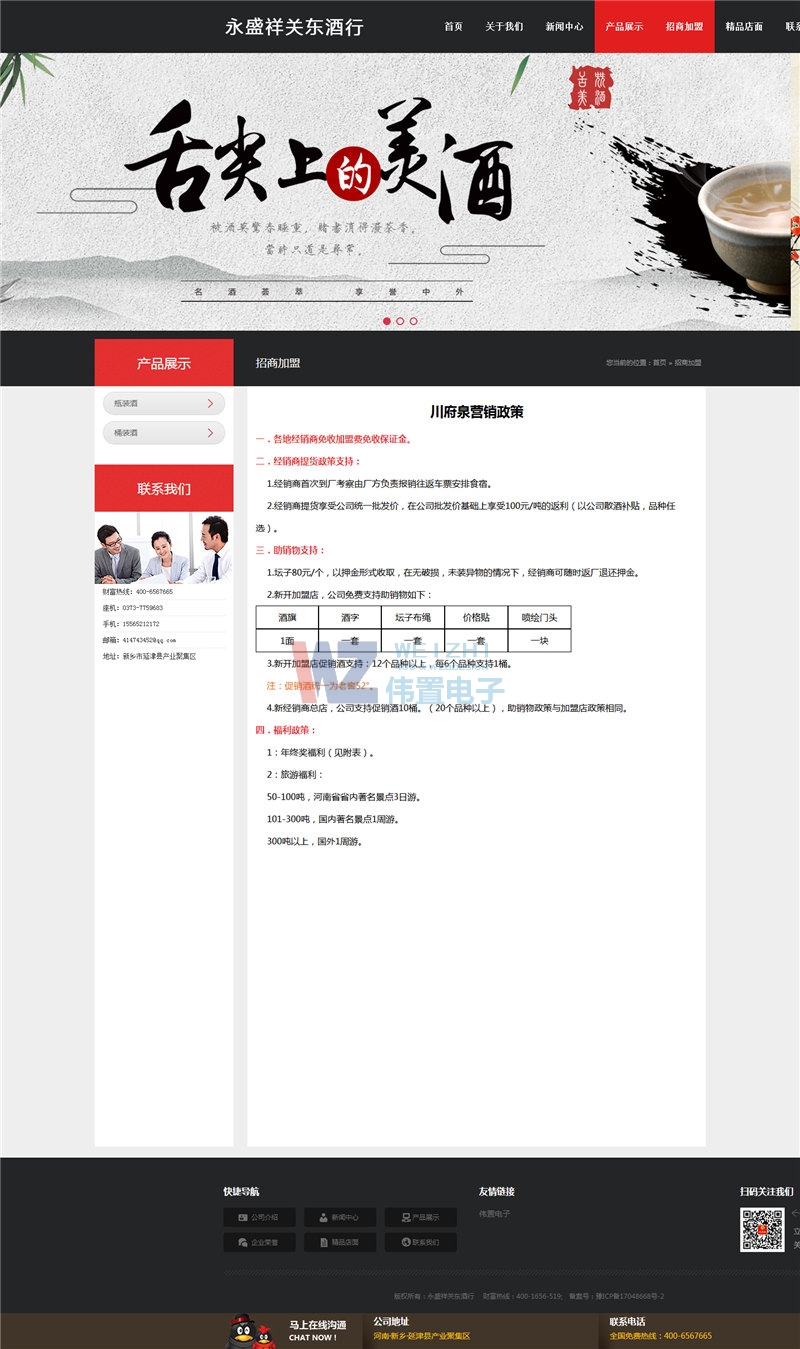Click the document icon beside 精品店面
The height and width of the screenshot is (1349, 800).
(324, 1241)
